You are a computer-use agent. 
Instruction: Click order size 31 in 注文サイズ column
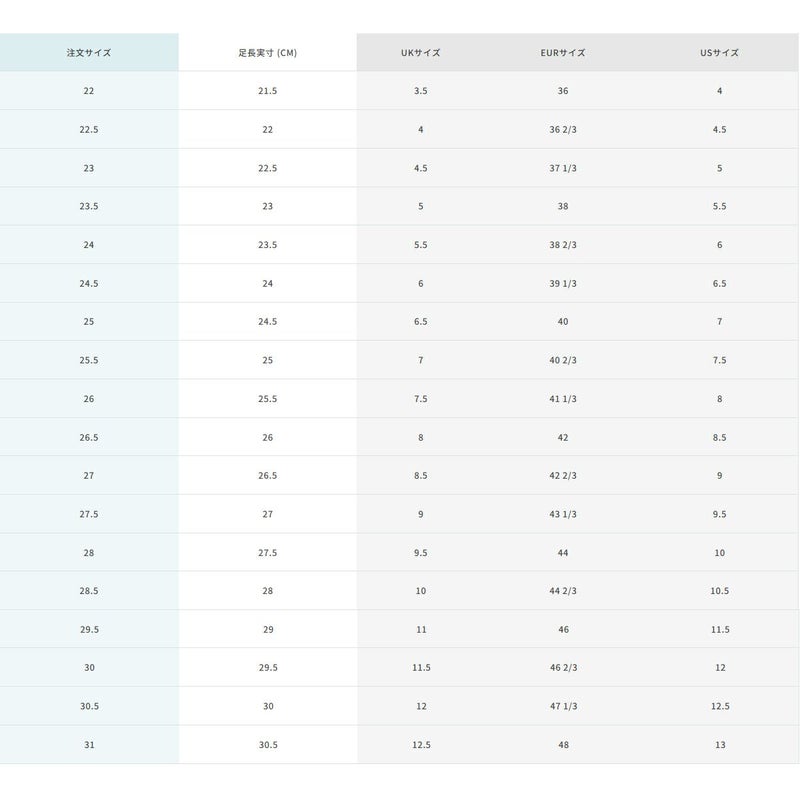tap(89, 745)
